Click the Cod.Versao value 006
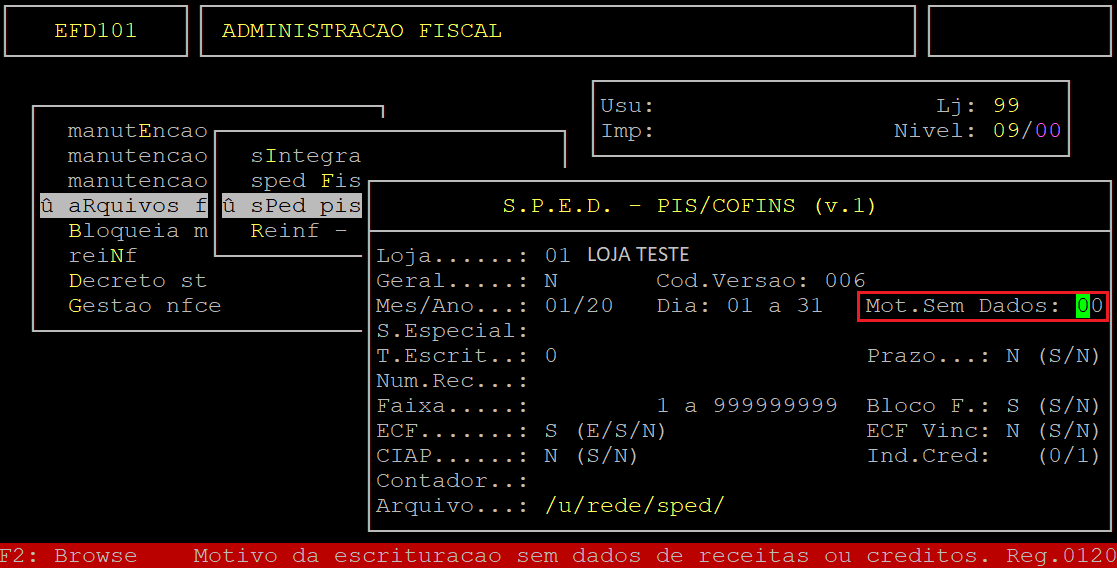Viewport: 1117px width, 568px height. 845,281
